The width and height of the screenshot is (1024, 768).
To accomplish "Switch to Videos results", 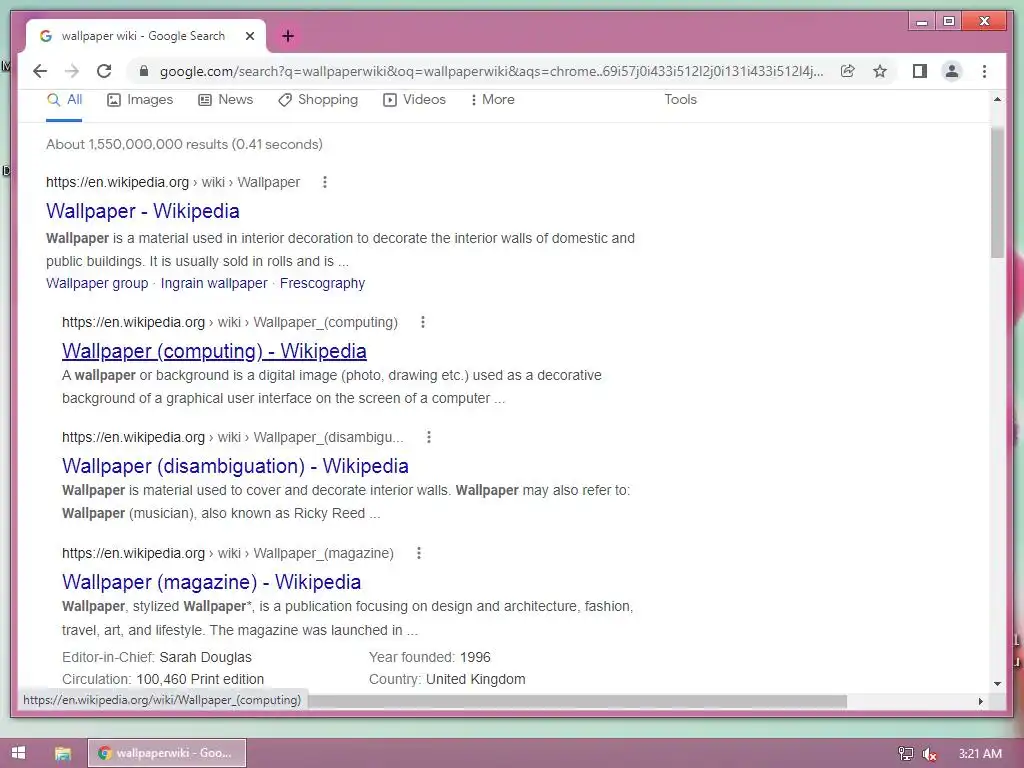I will 415,100.
